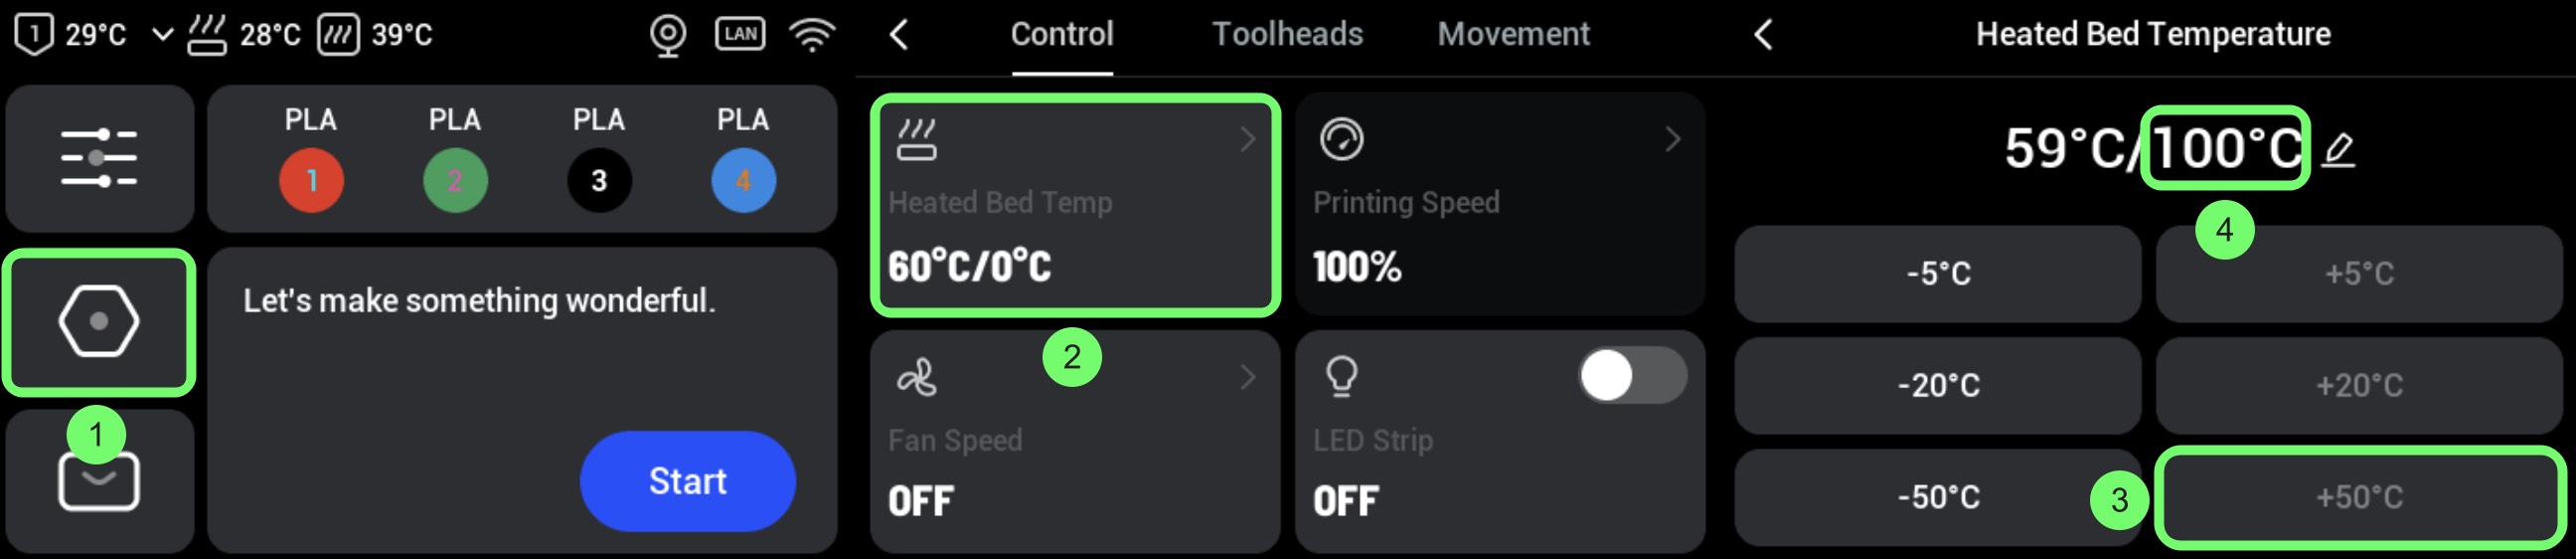This screenshot has width=2576, height=559.
Task: Select the blue PLA filament slot 4
Action: pyautogui.click(x=743, y=180)
